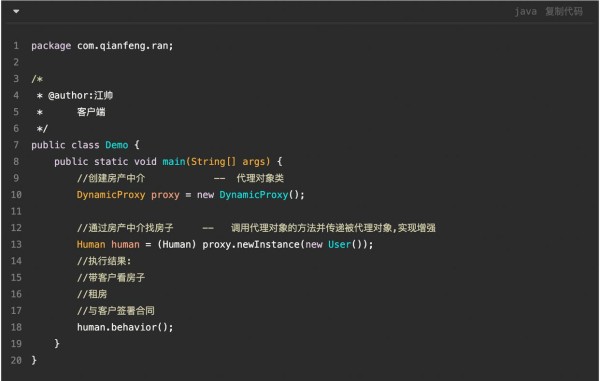Image resolution: width=600 pixels, height=381 pixels.
Task: Click the comment //与客户签署合同
Action: point(116,310)
